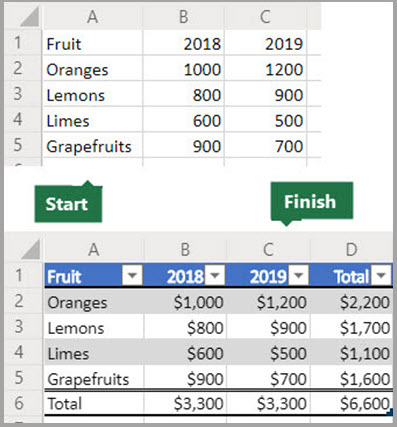The height and width of the screenshot is (427, 397).
Task: Open the Total column filter dropdown
Action: click(381, 275)
